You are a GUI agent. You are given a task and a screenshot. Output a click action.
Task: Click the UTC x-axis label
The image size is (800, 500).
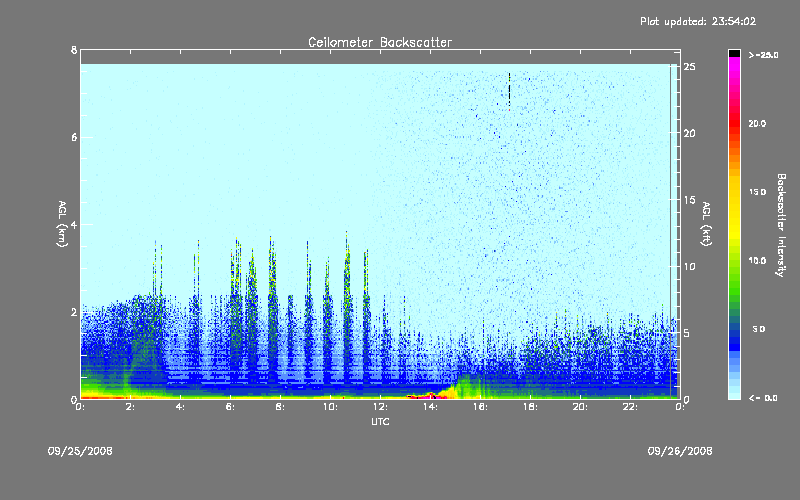380,421
